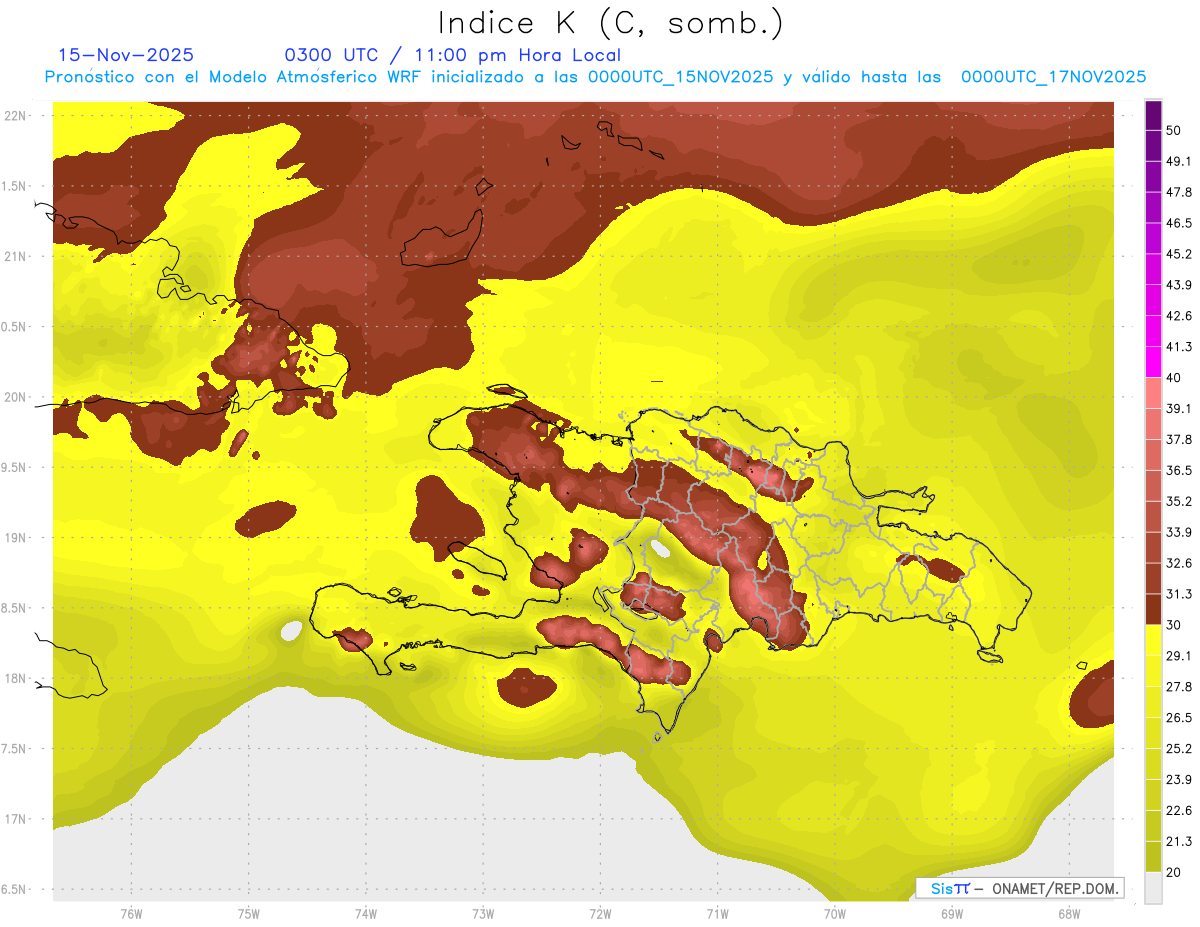This screenshot has width=1200, height=927.
Task: Click the '22N' latitude label
Action: pyautogui.click(x=15, y=116)
